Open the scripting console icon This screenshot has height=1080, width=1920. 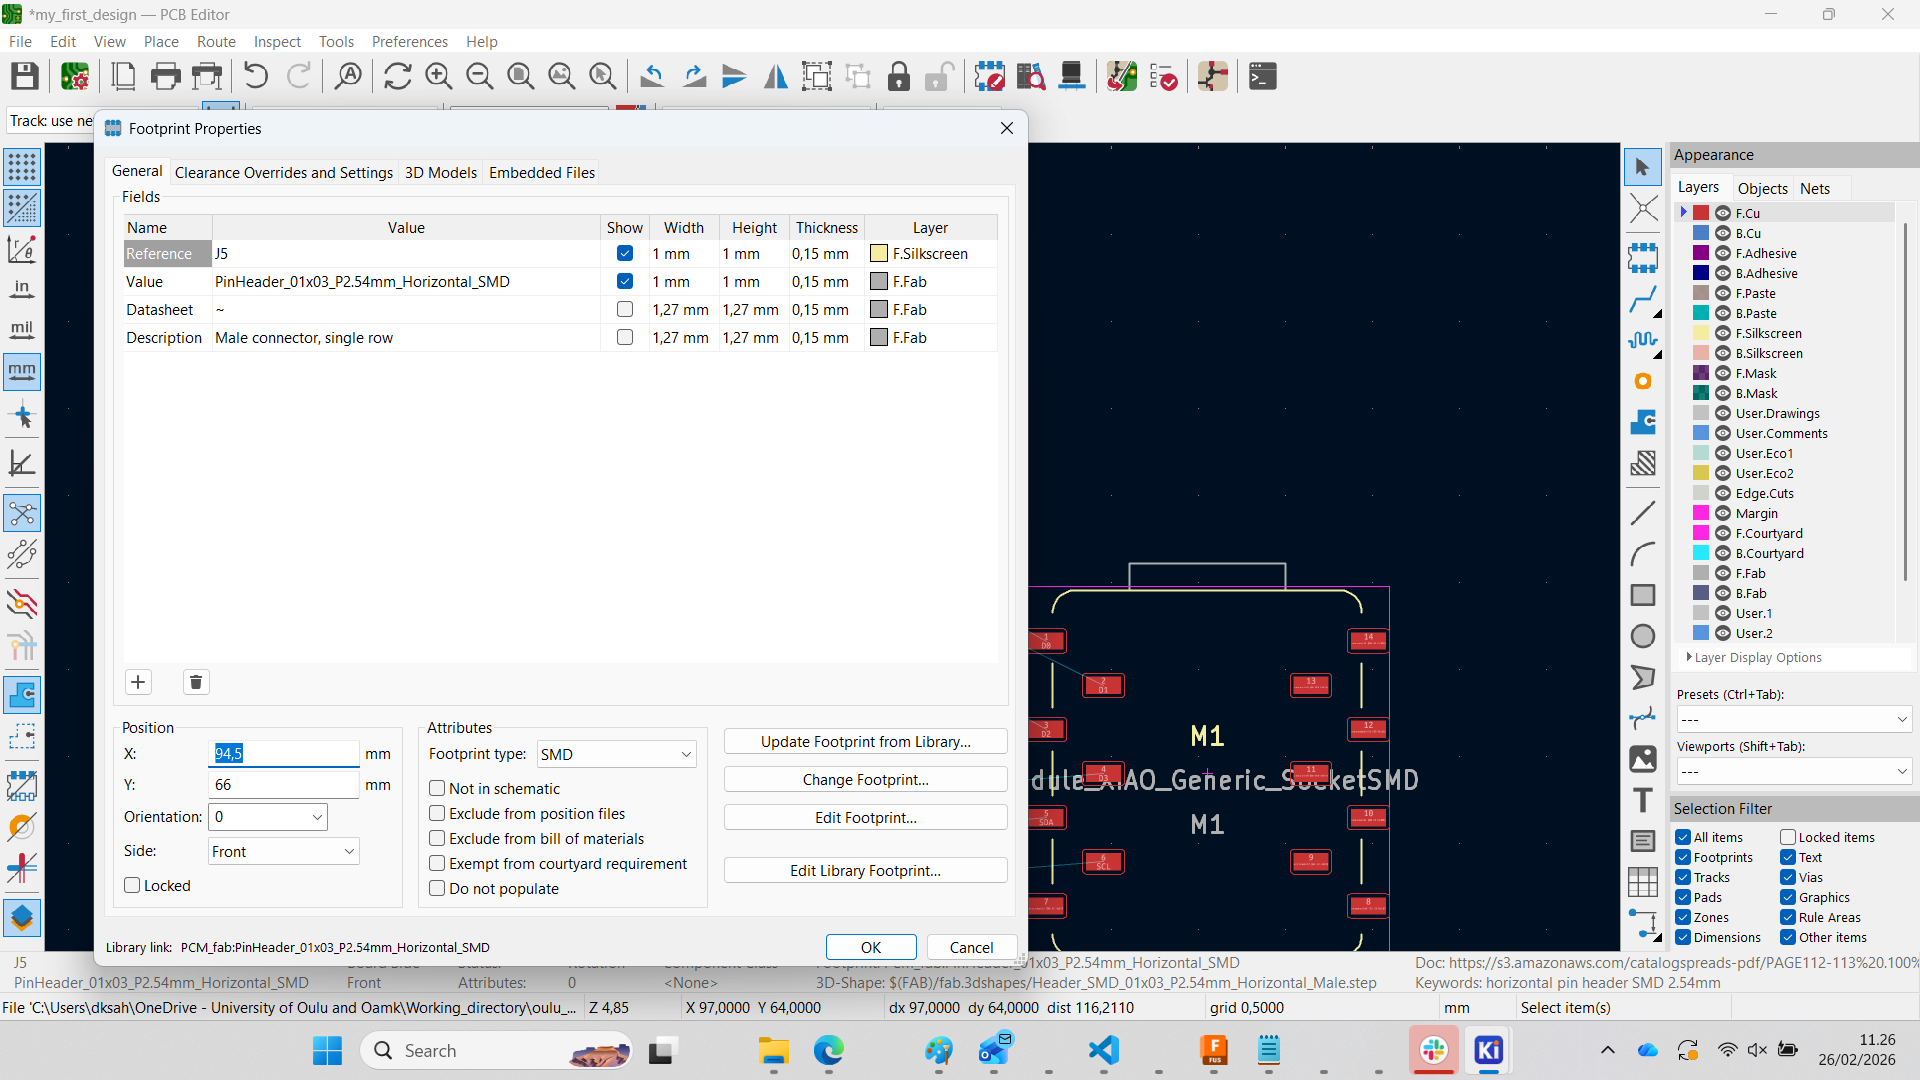click(x=1263, y=76)
